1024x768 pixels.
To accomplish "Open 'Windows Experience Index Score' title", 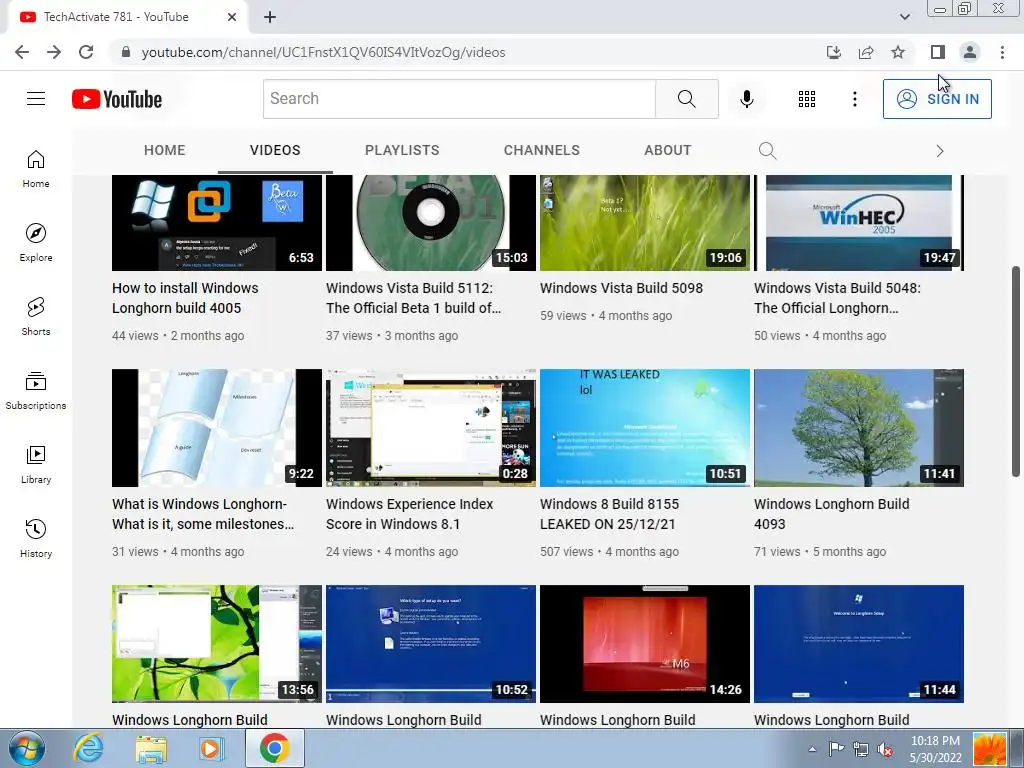I will coord(409,514).
